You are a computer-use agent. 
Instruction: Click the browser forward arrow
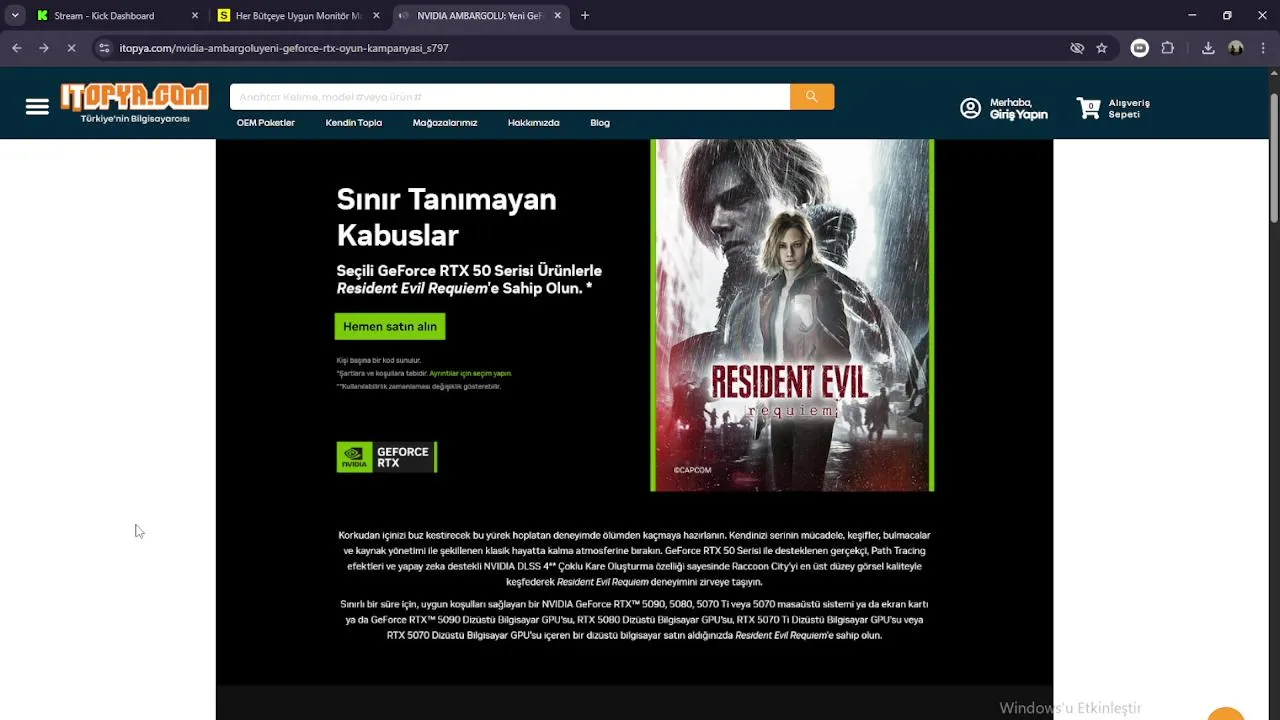pos(44,48)
